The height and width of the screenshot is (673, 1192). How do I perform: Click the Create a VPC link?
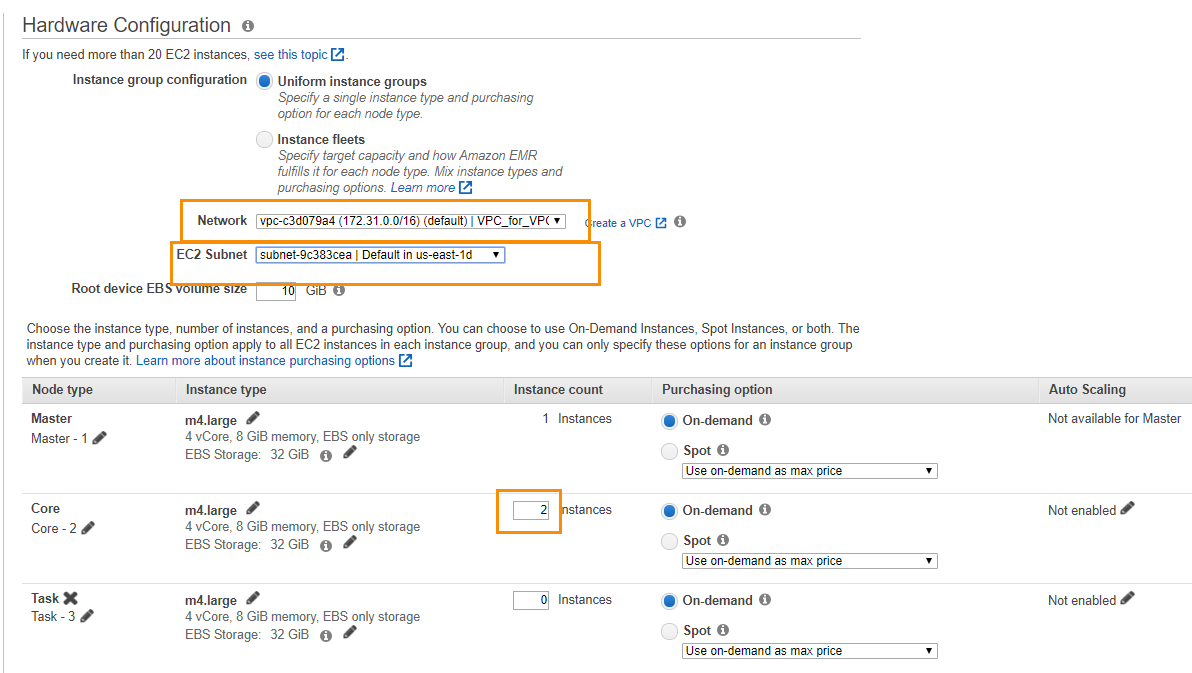[618, 223]
